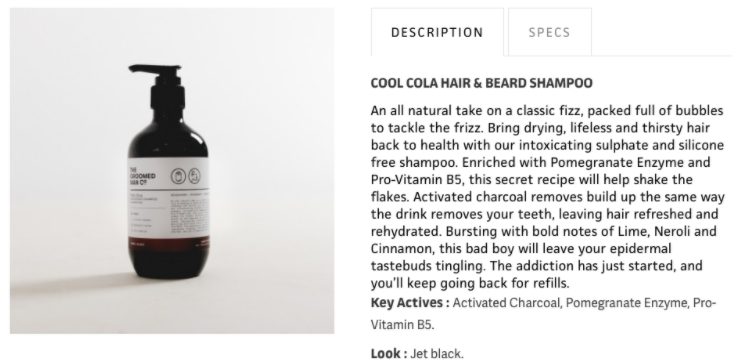
Task: Click the Key Actives label
Action: pos(410,303)
